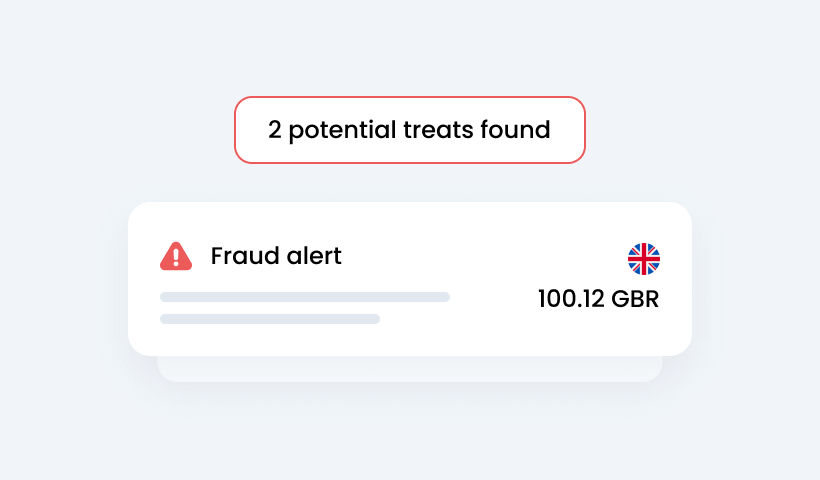Click the longer gray placeholder line
Screen dimensions: 820x480
coord(305,297)
